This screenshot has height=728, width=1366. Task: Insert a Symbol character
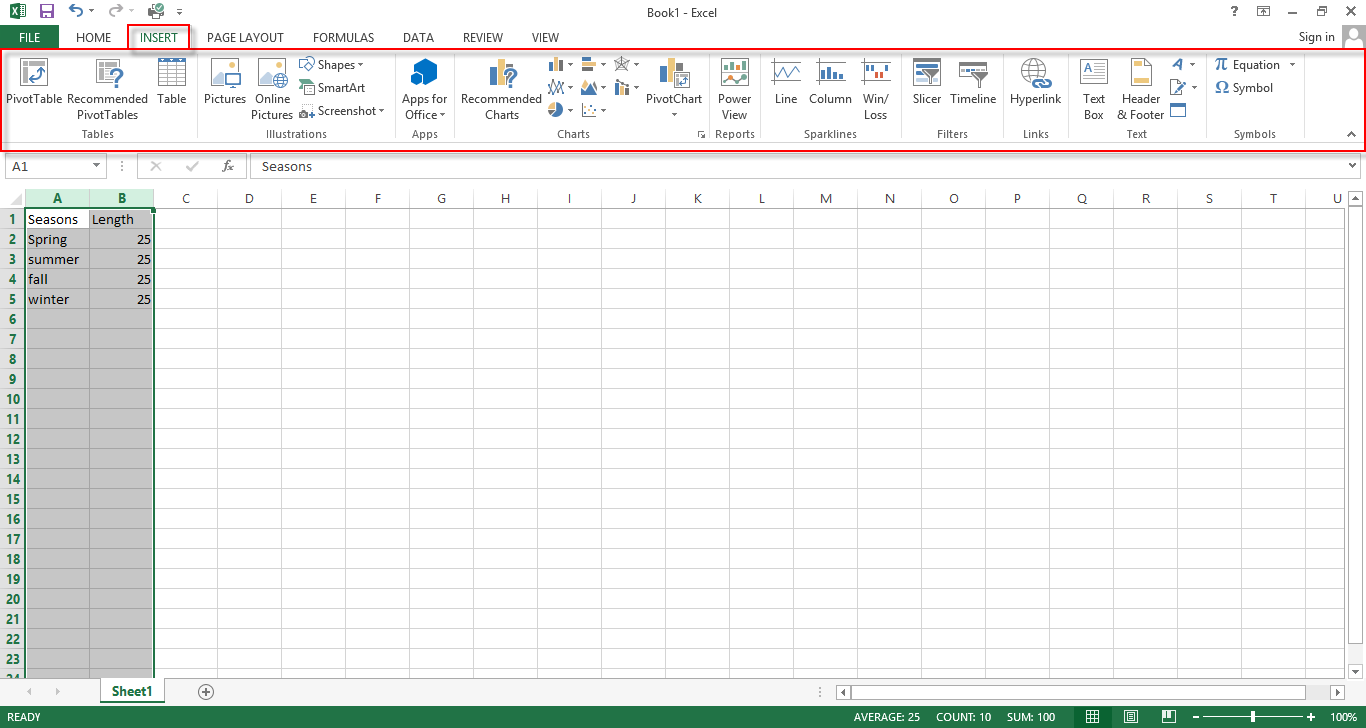point(1244,88)
